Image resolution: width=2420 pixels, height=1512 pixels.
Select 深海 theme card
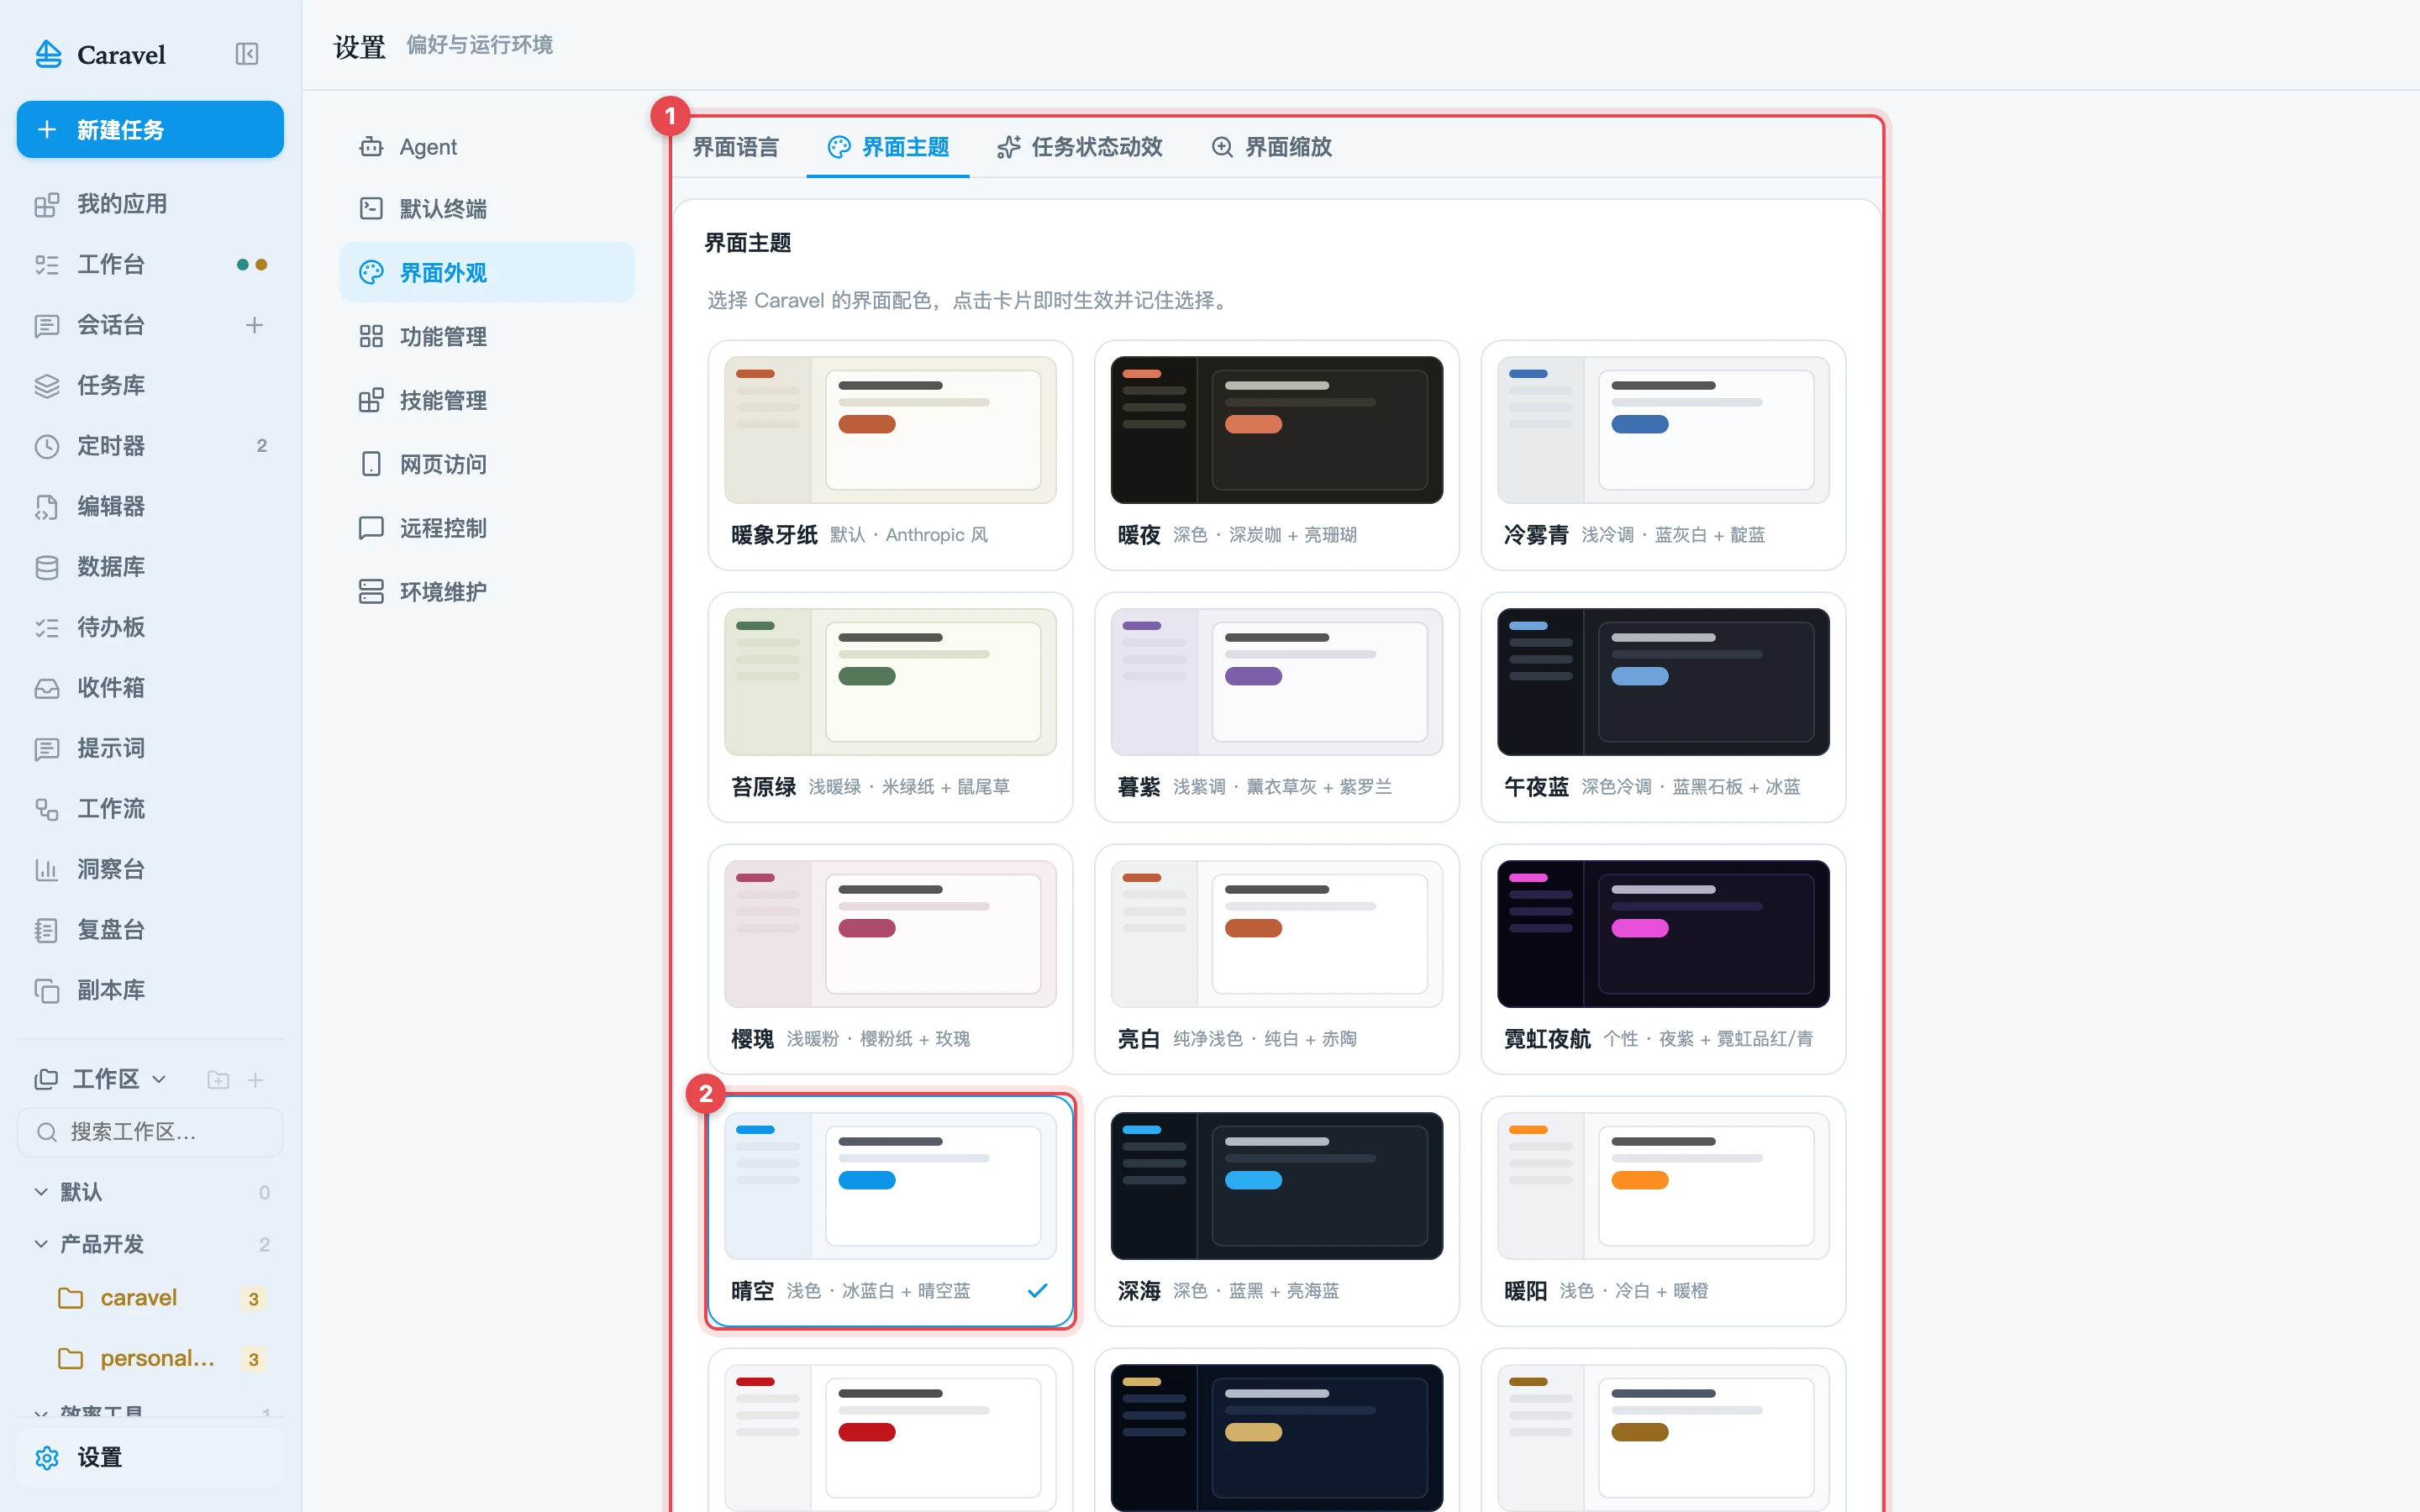click(1277, 1212)
